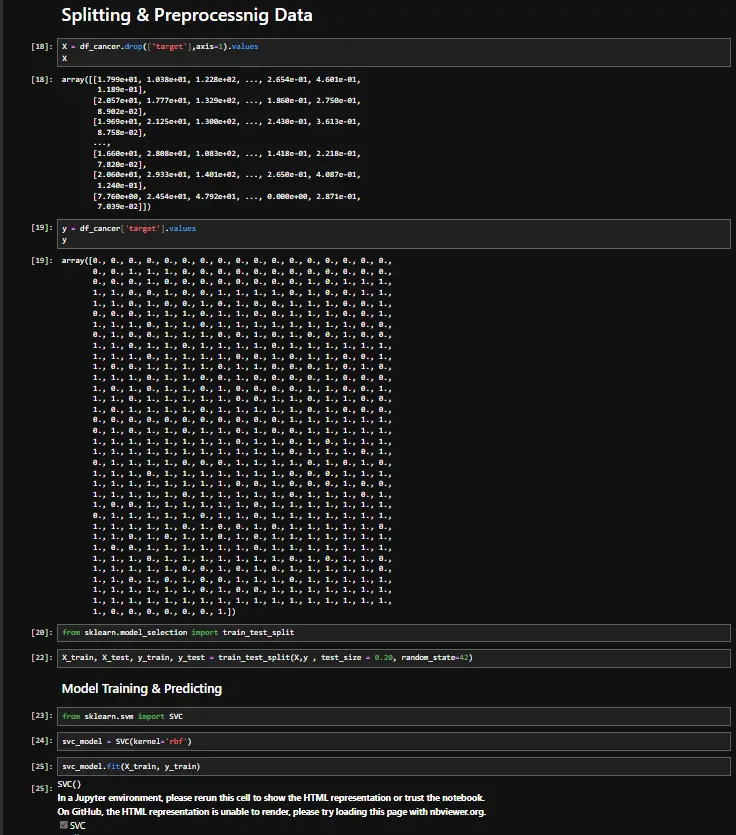Click the final y array line ending 1.])
This screenshot has width=736, height=835.
[x=164, y=612]
